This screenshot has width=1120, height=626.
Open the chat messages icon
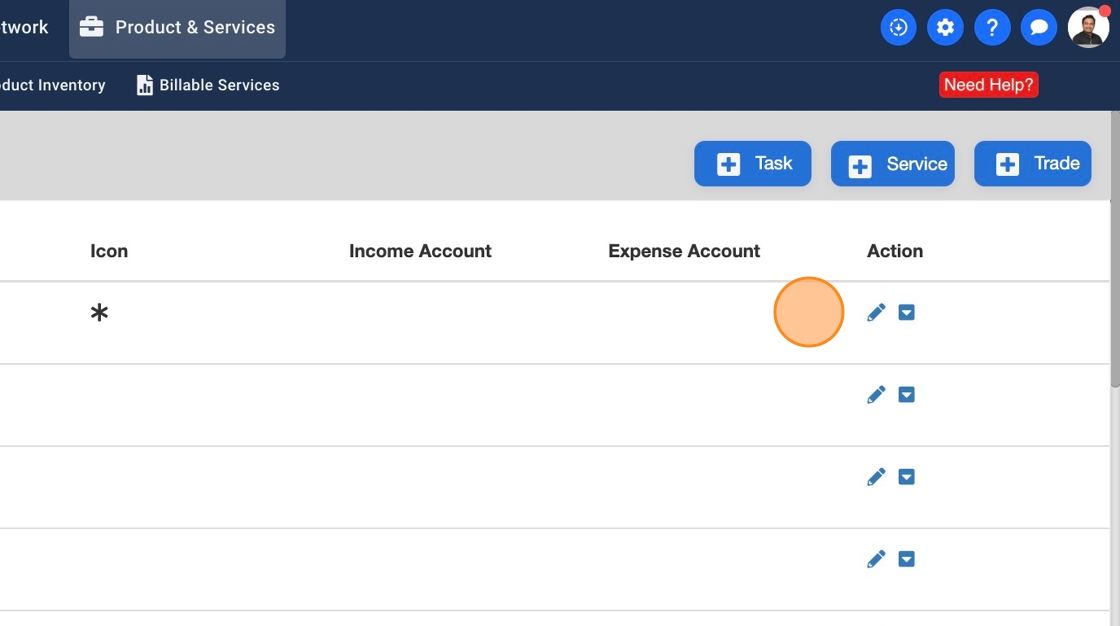[x=1039, y=28]
